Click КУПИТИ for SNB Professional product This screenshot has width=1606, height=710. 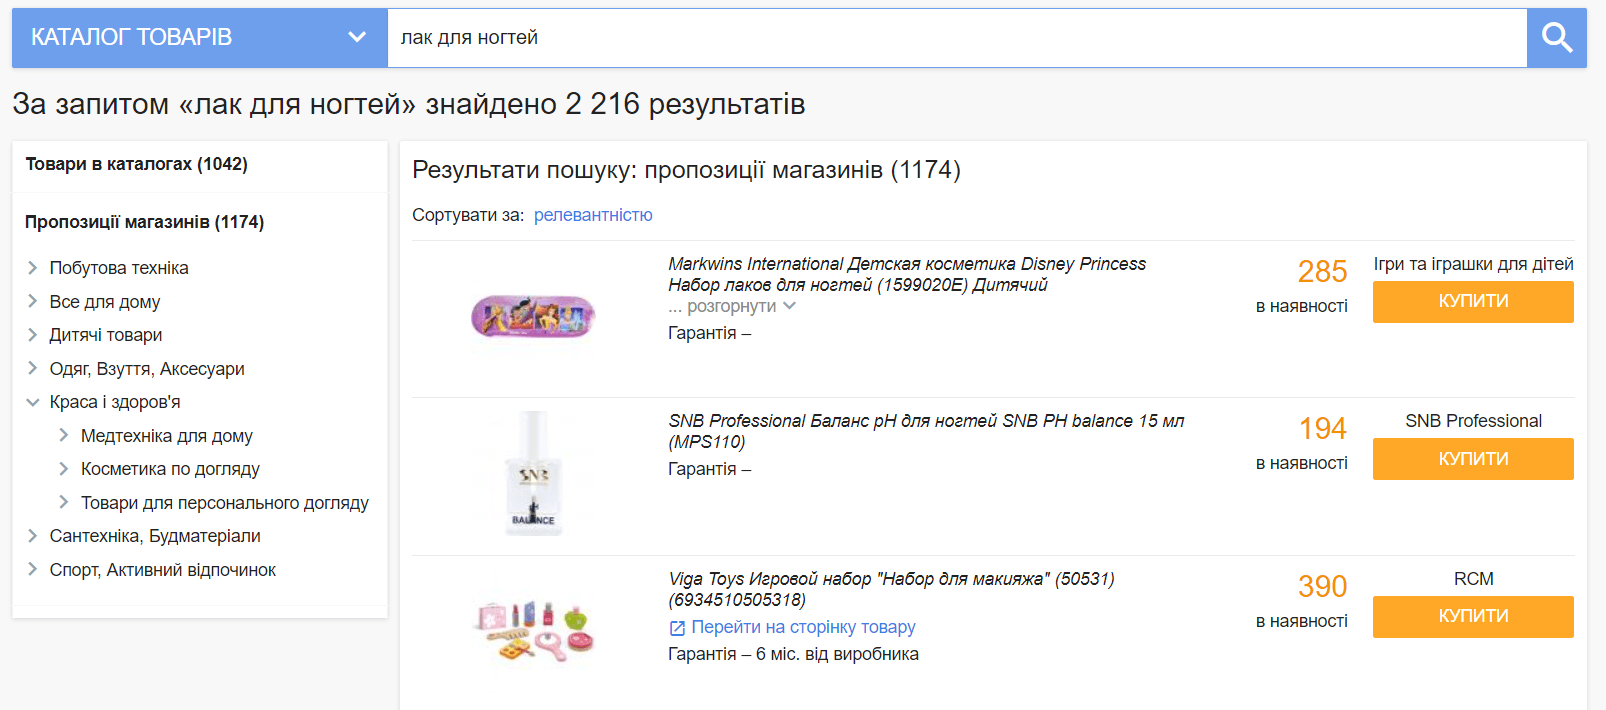point(1473,459)
